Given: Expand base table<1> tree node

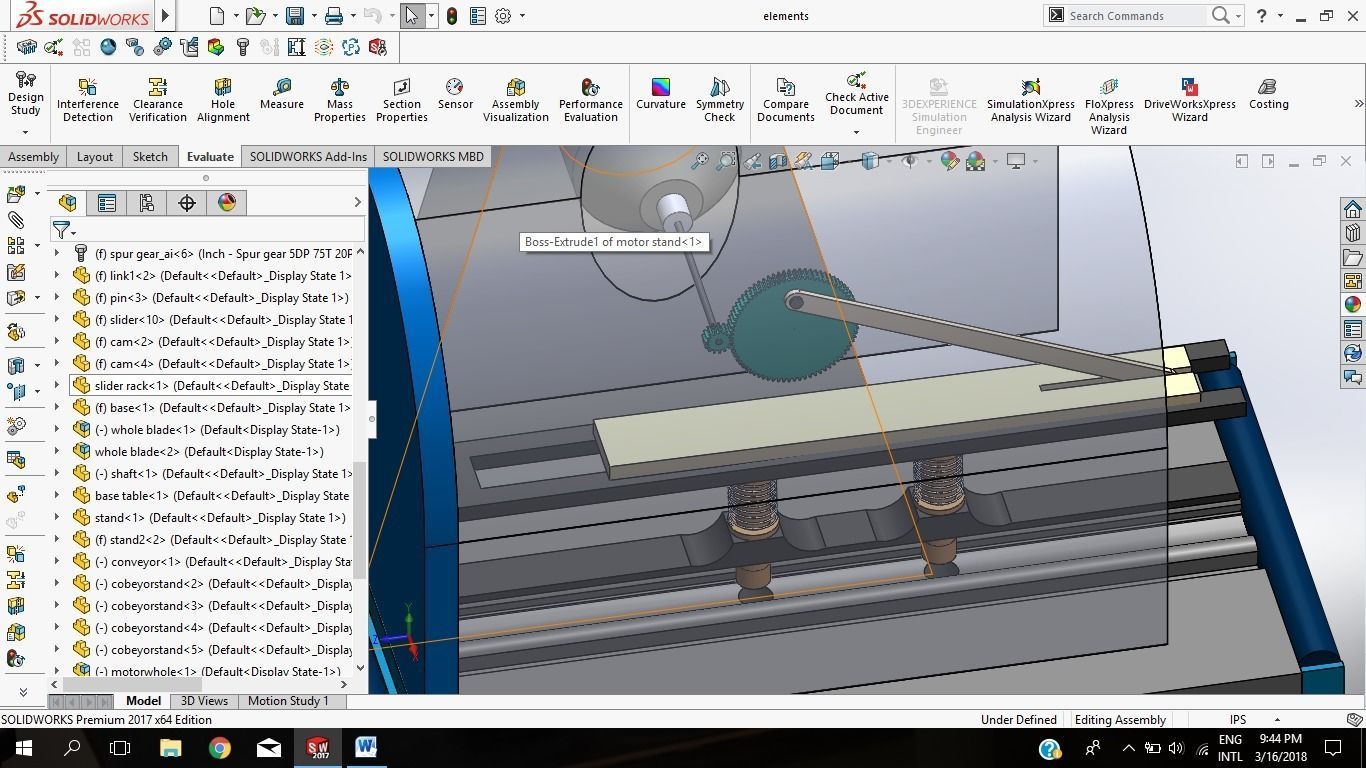Looking at the screenshot, I should pos(57,495).
